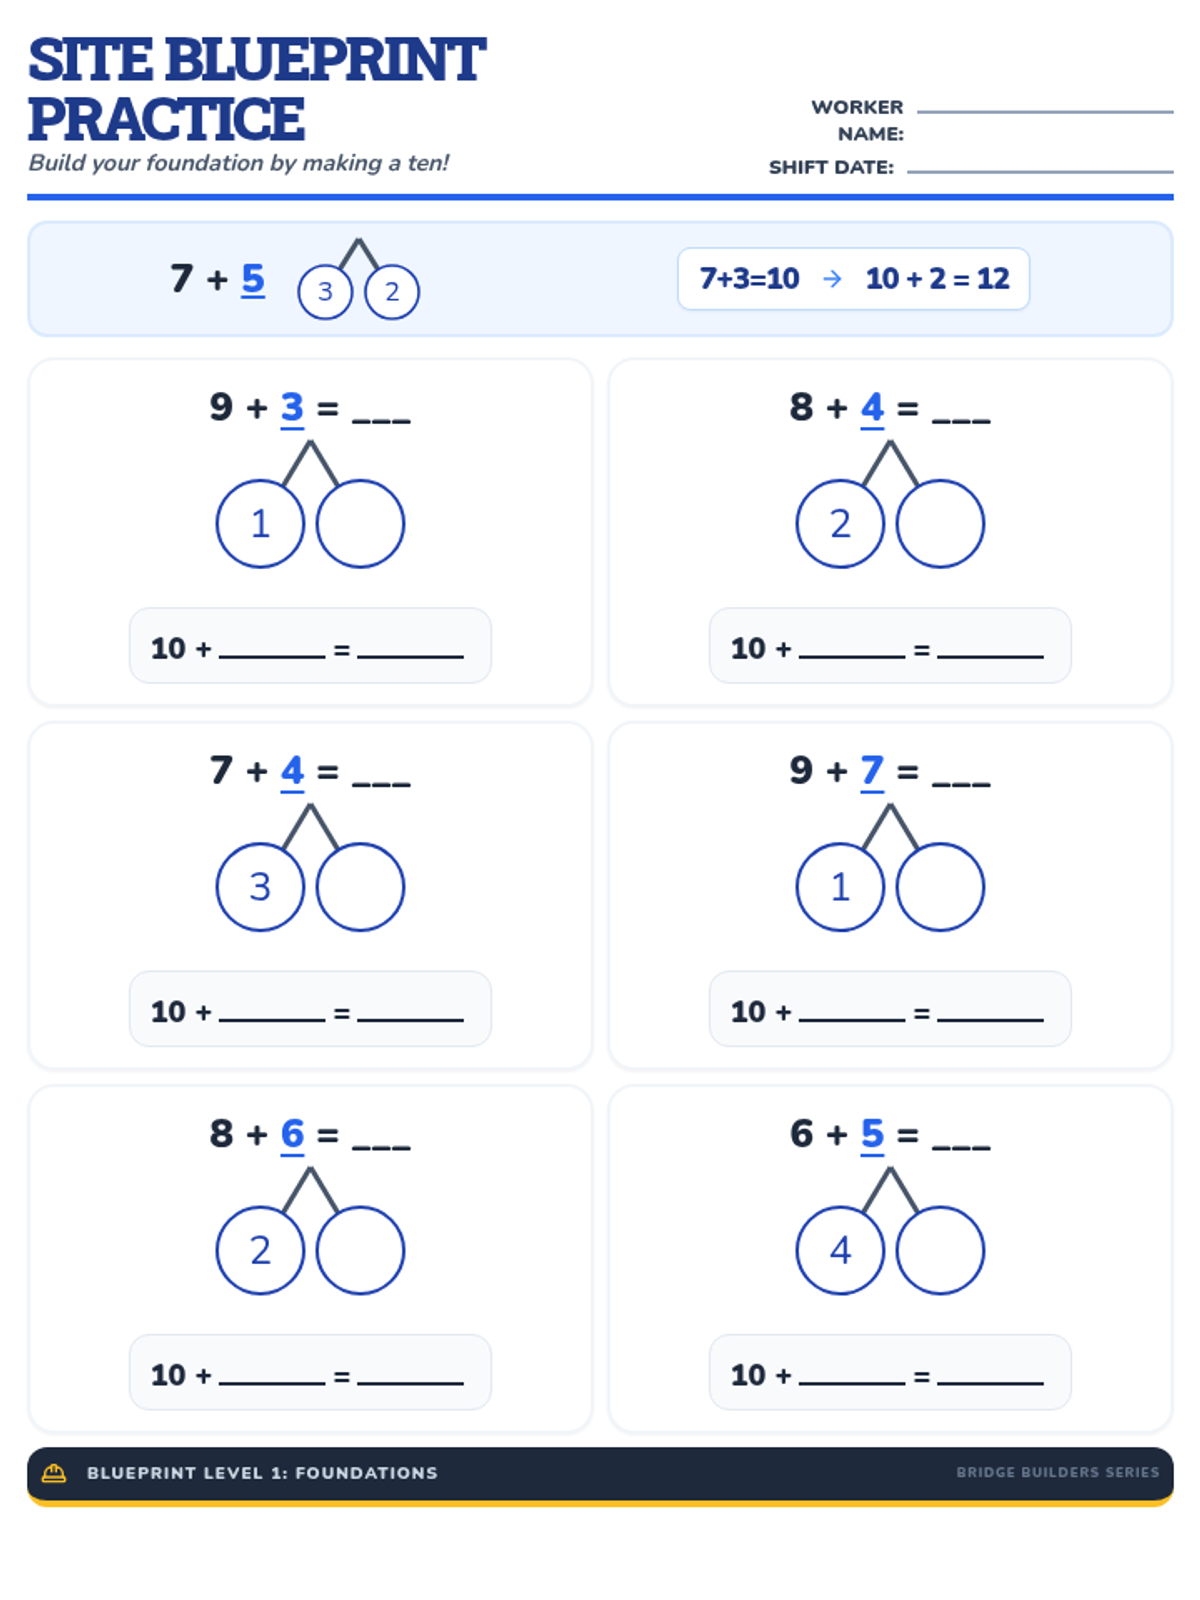The image size is (1200, 1600).
Task: Click Bridge Builders Series text in footer
Action: (1057, 1472)
